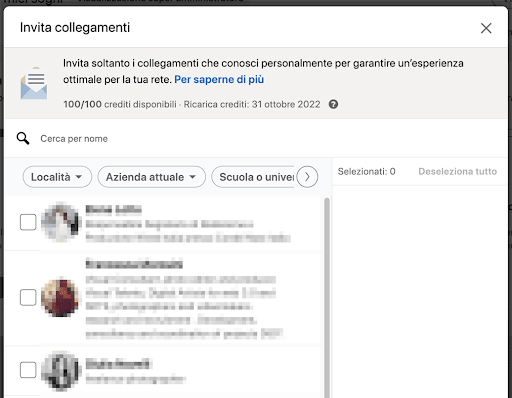The width and height of the screenshot is (512, 398).
Task: Click the third connection's profile photo
Action: (60, 371)
